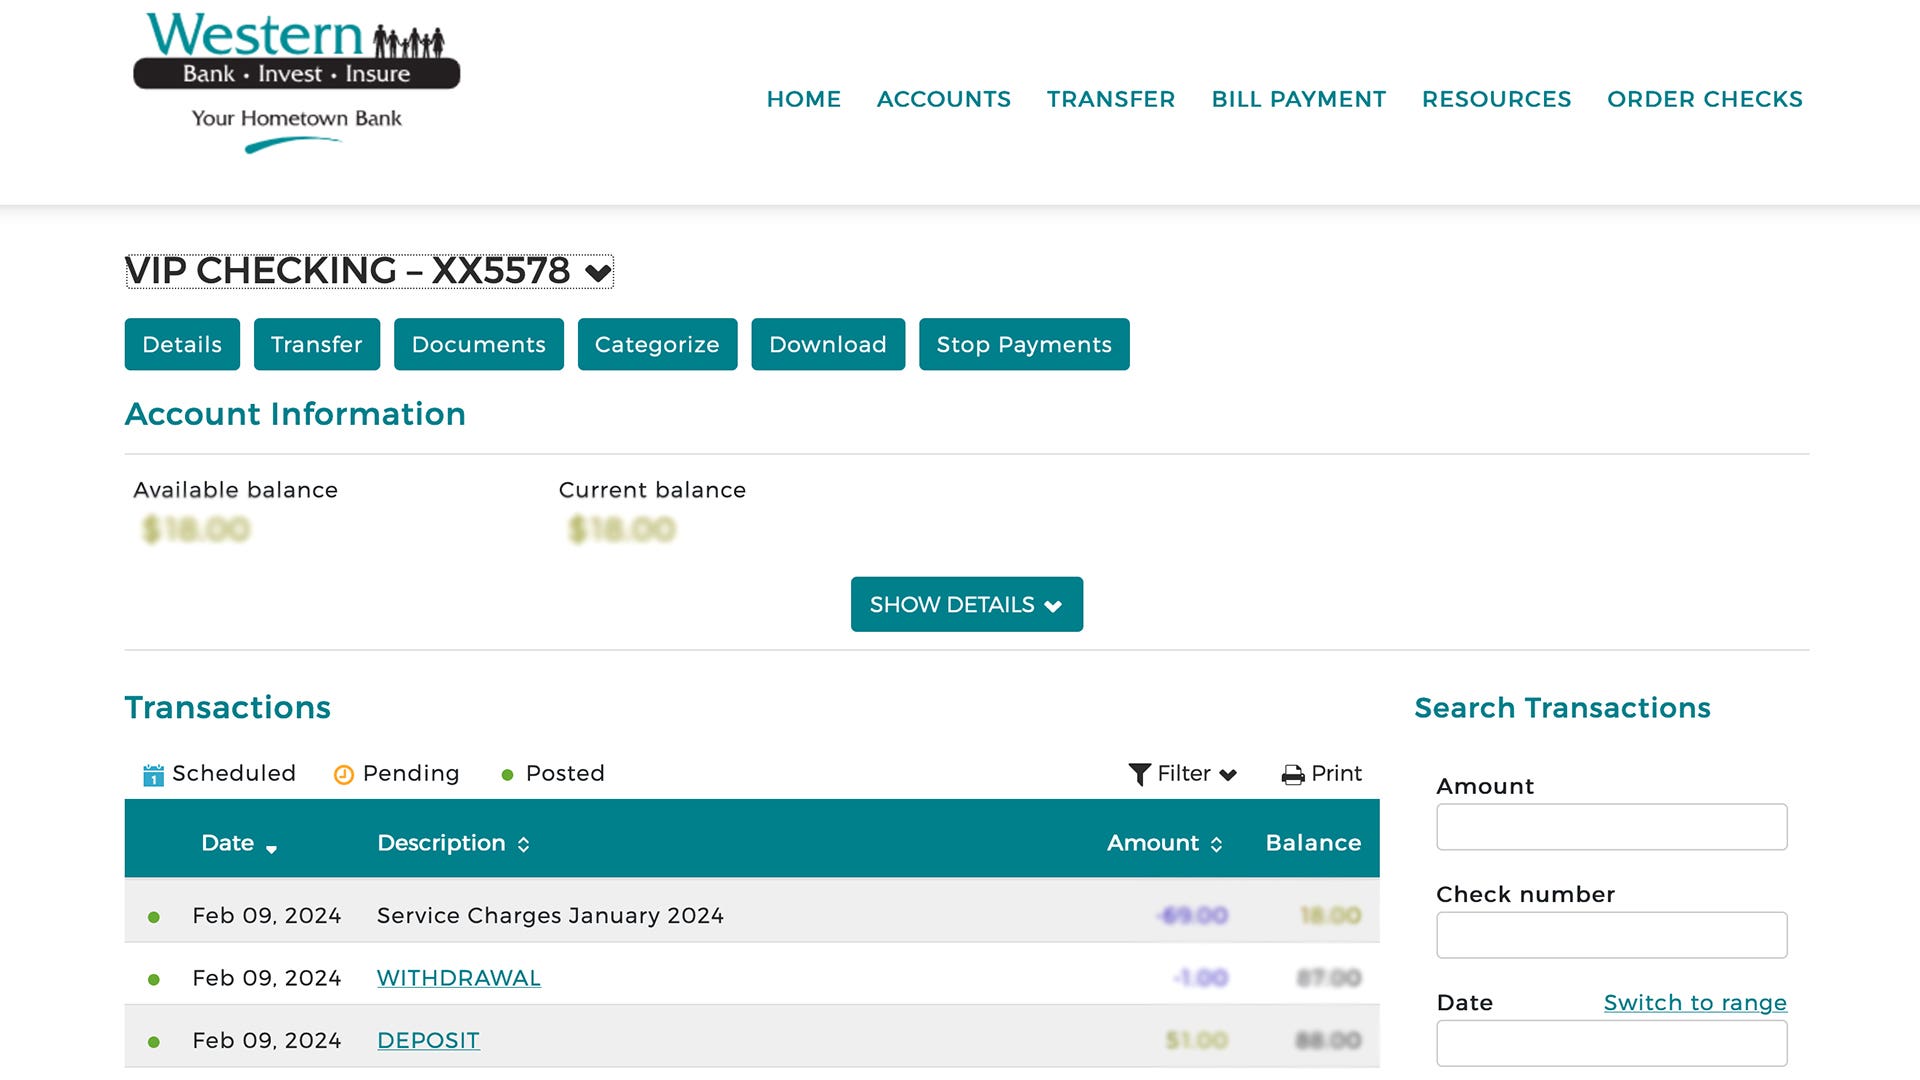Toggle the Date column sort arrow
Image resolution: width=1920 pixels, height=1080 pixels.
(271, 848)
